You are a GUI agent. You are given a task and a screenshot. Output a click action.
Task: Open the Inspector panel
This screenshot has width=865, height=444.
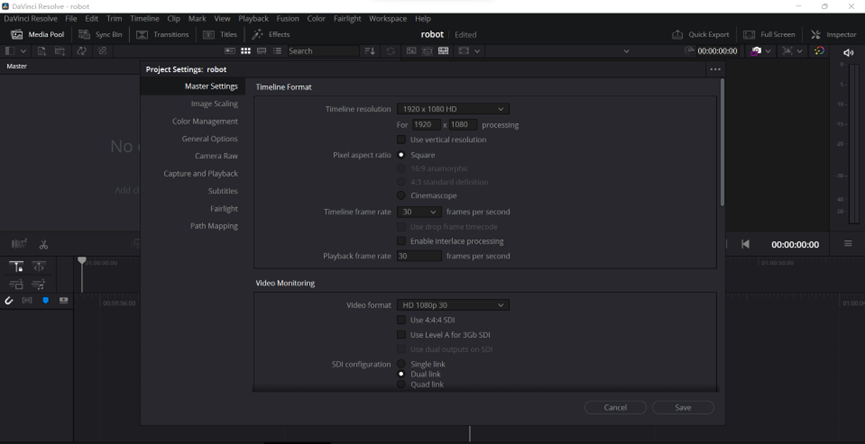coord(834,34)
